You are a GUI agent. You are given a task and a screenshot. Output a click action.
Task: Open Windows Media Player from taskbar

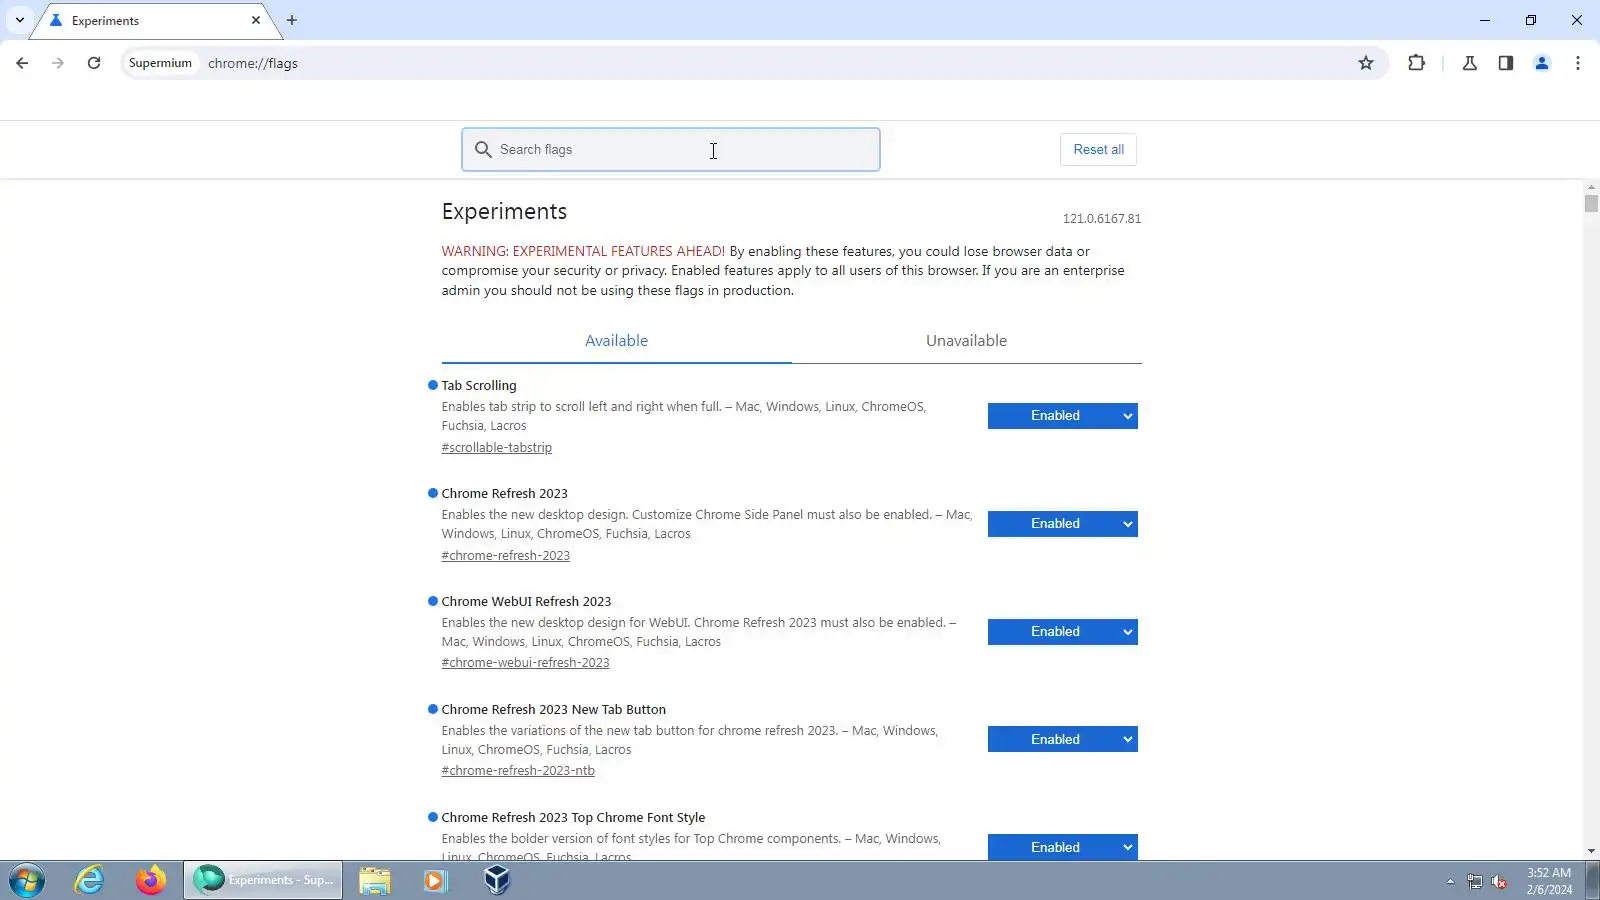(x=435, y=880)
